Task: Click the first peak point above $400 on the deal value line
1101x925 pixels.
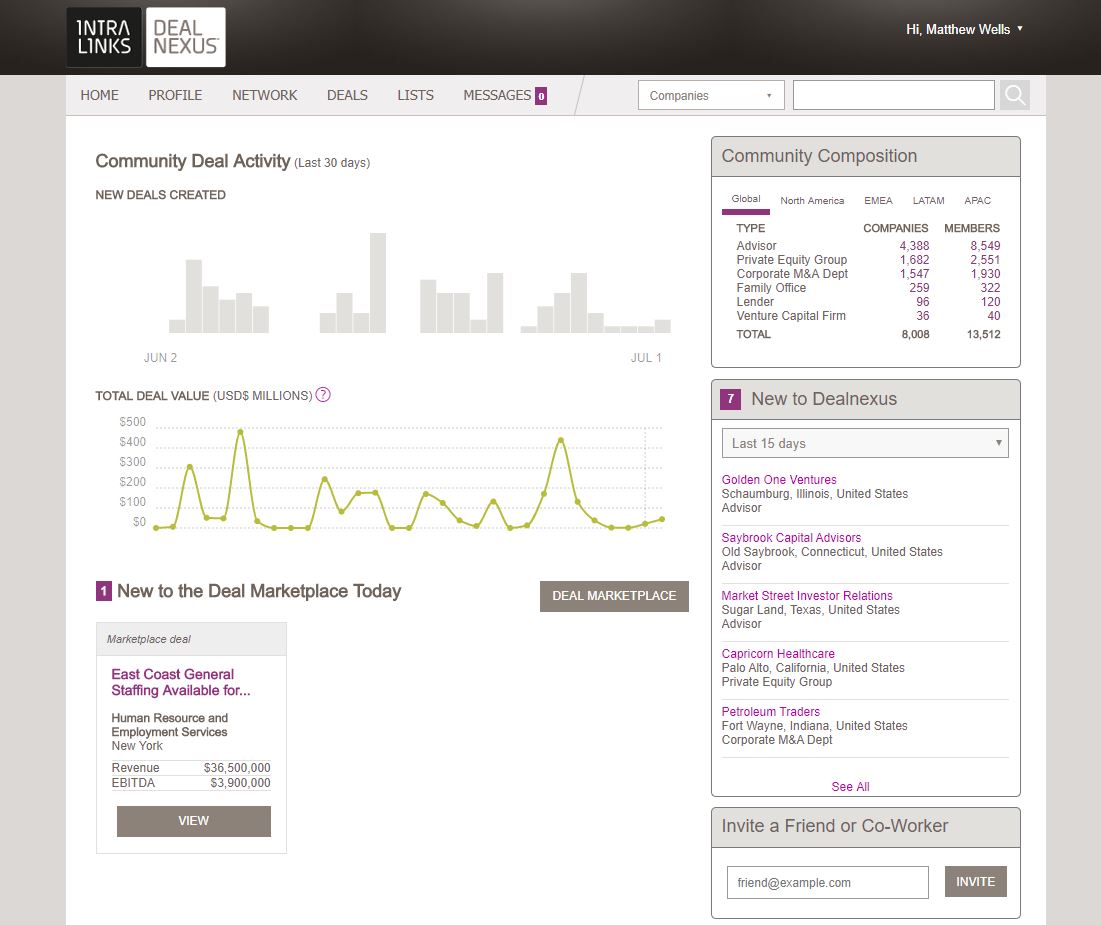Action: tap(240, 431)
